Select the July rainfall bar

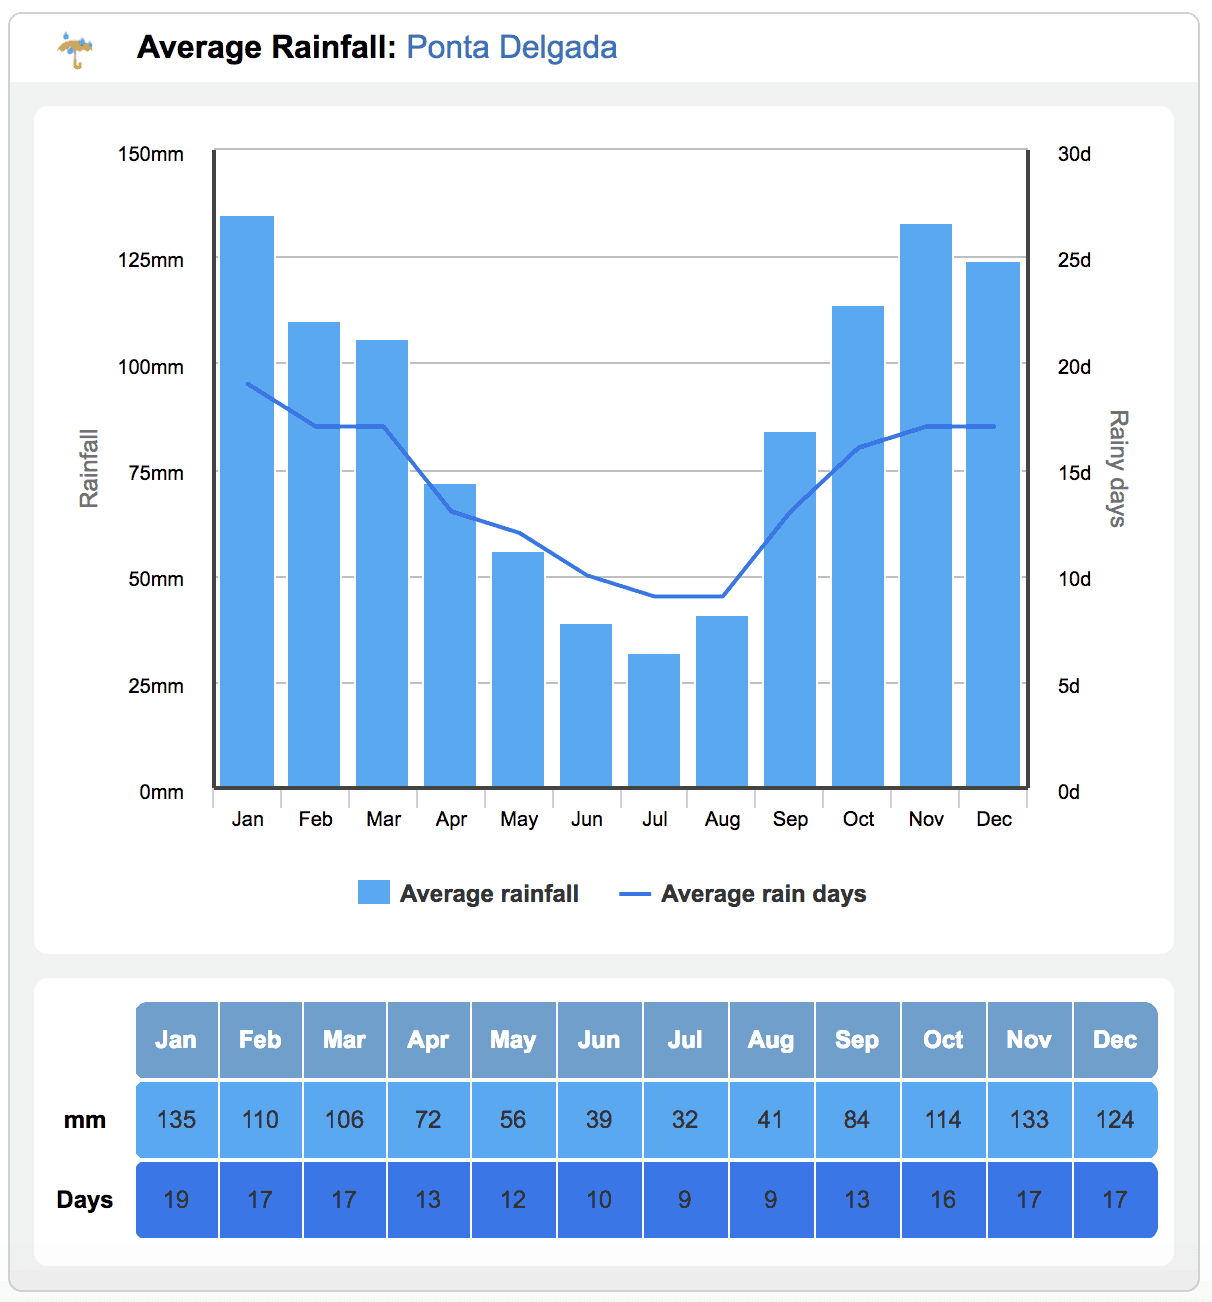pyautogui.click(x=654, y=720)
